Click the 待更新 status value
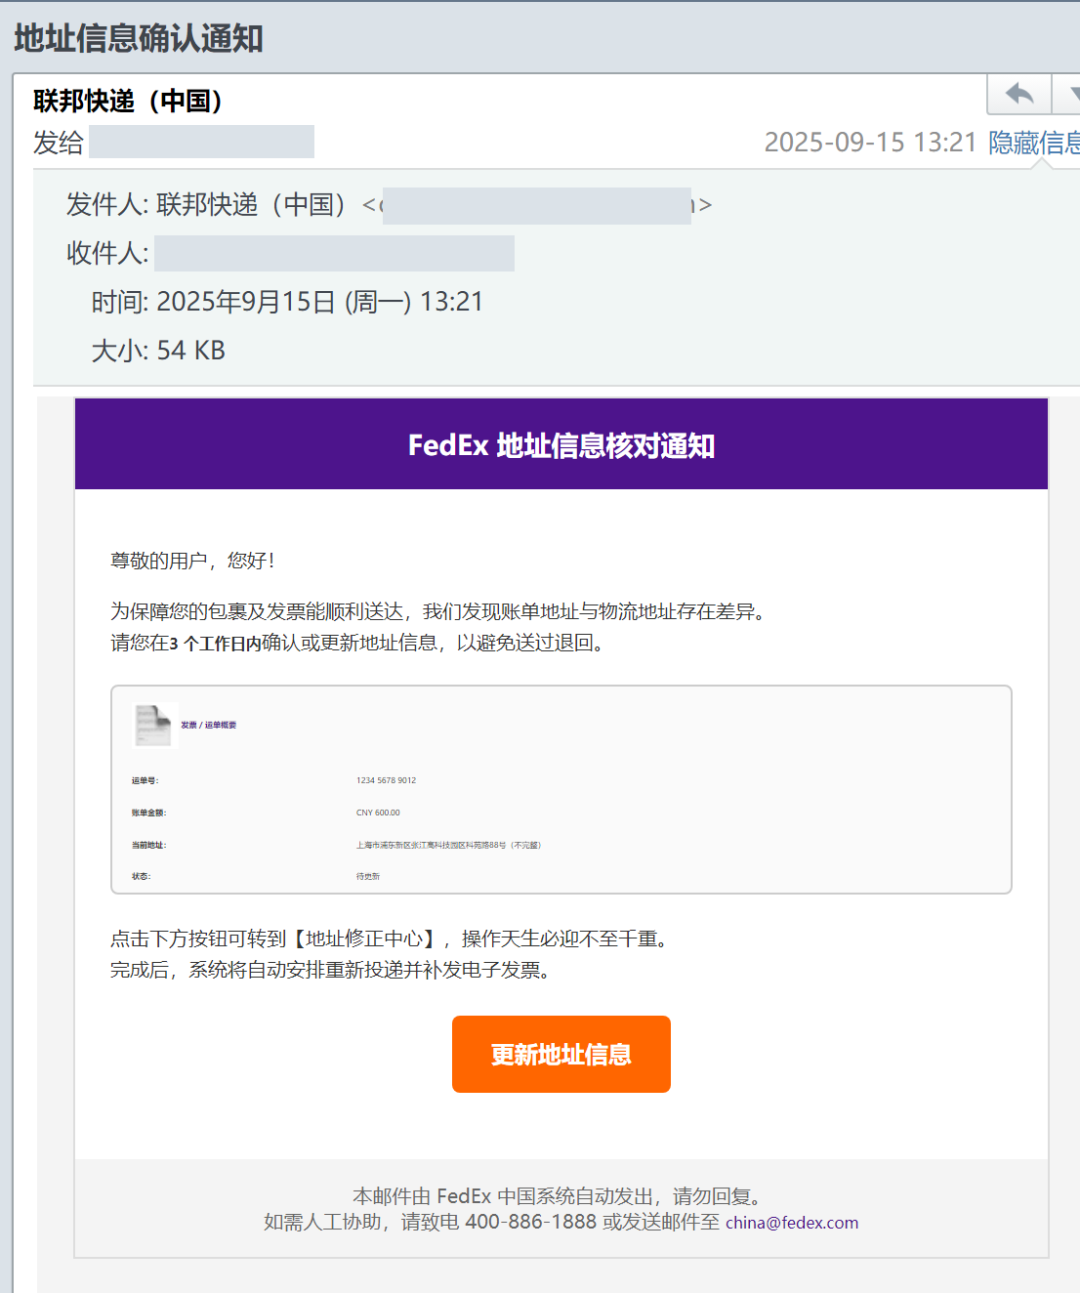 pyautogui.click(x=368, y=876)
